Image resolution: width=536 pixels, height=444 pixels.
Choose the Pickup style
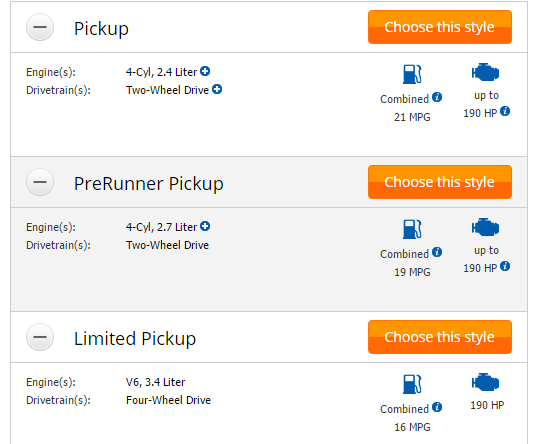tap(440, 27)
